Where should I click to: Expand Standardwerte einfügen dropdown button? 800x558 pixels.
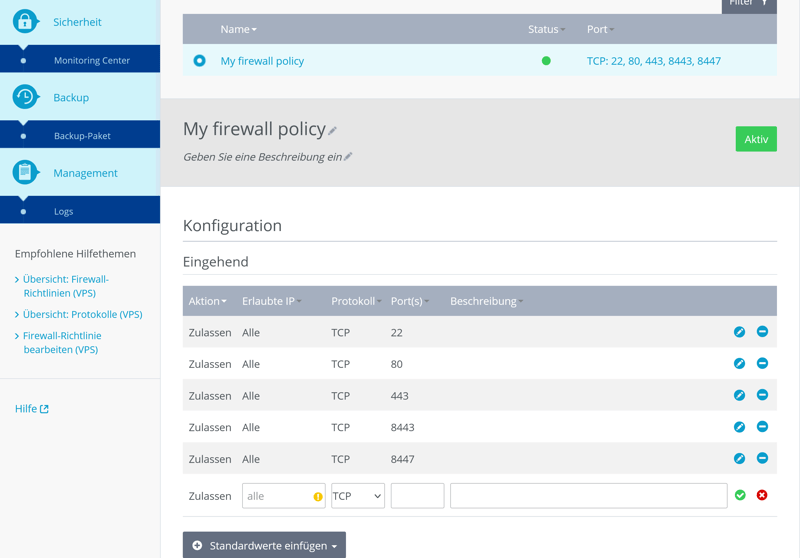point(264,546)
